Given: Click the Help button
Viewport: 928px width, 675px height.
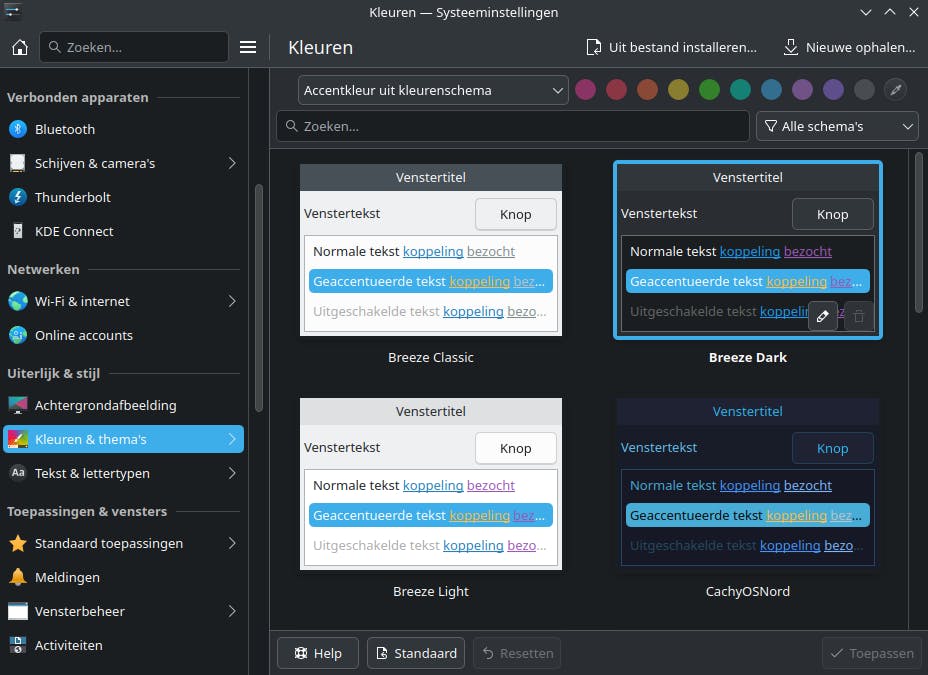Looking at the screenshot, I should coord(318,653).
